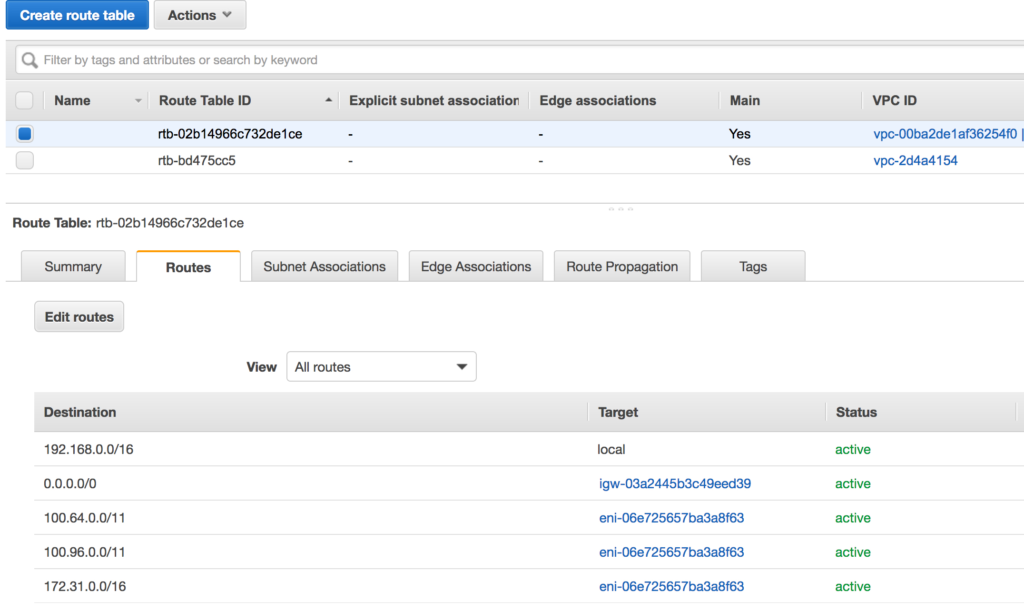Open the Name column dropdown arrow
The height and width of the screenshot is (611, 1024).
pos(138,101)
